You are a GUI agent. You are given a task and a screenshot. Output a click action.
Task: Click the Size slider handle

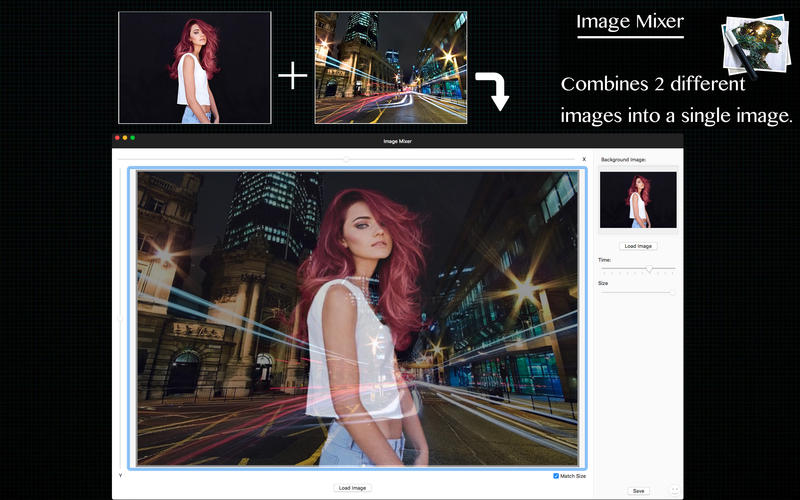(672, 292)
